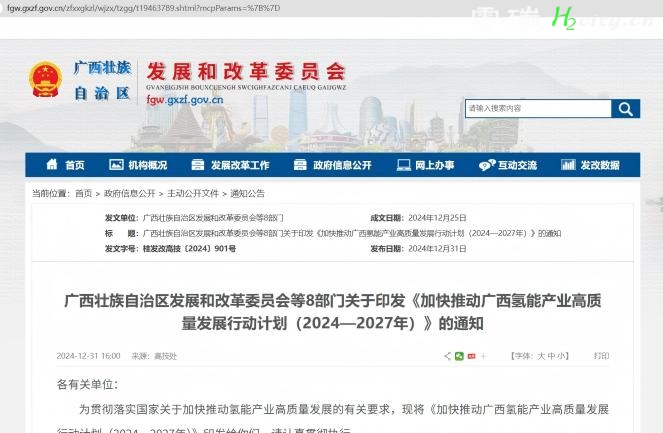The height and width of the screenshot is (433, 663).
Task: Click the chat bubble icon beside 互动交流
Action: pos(487,165)
